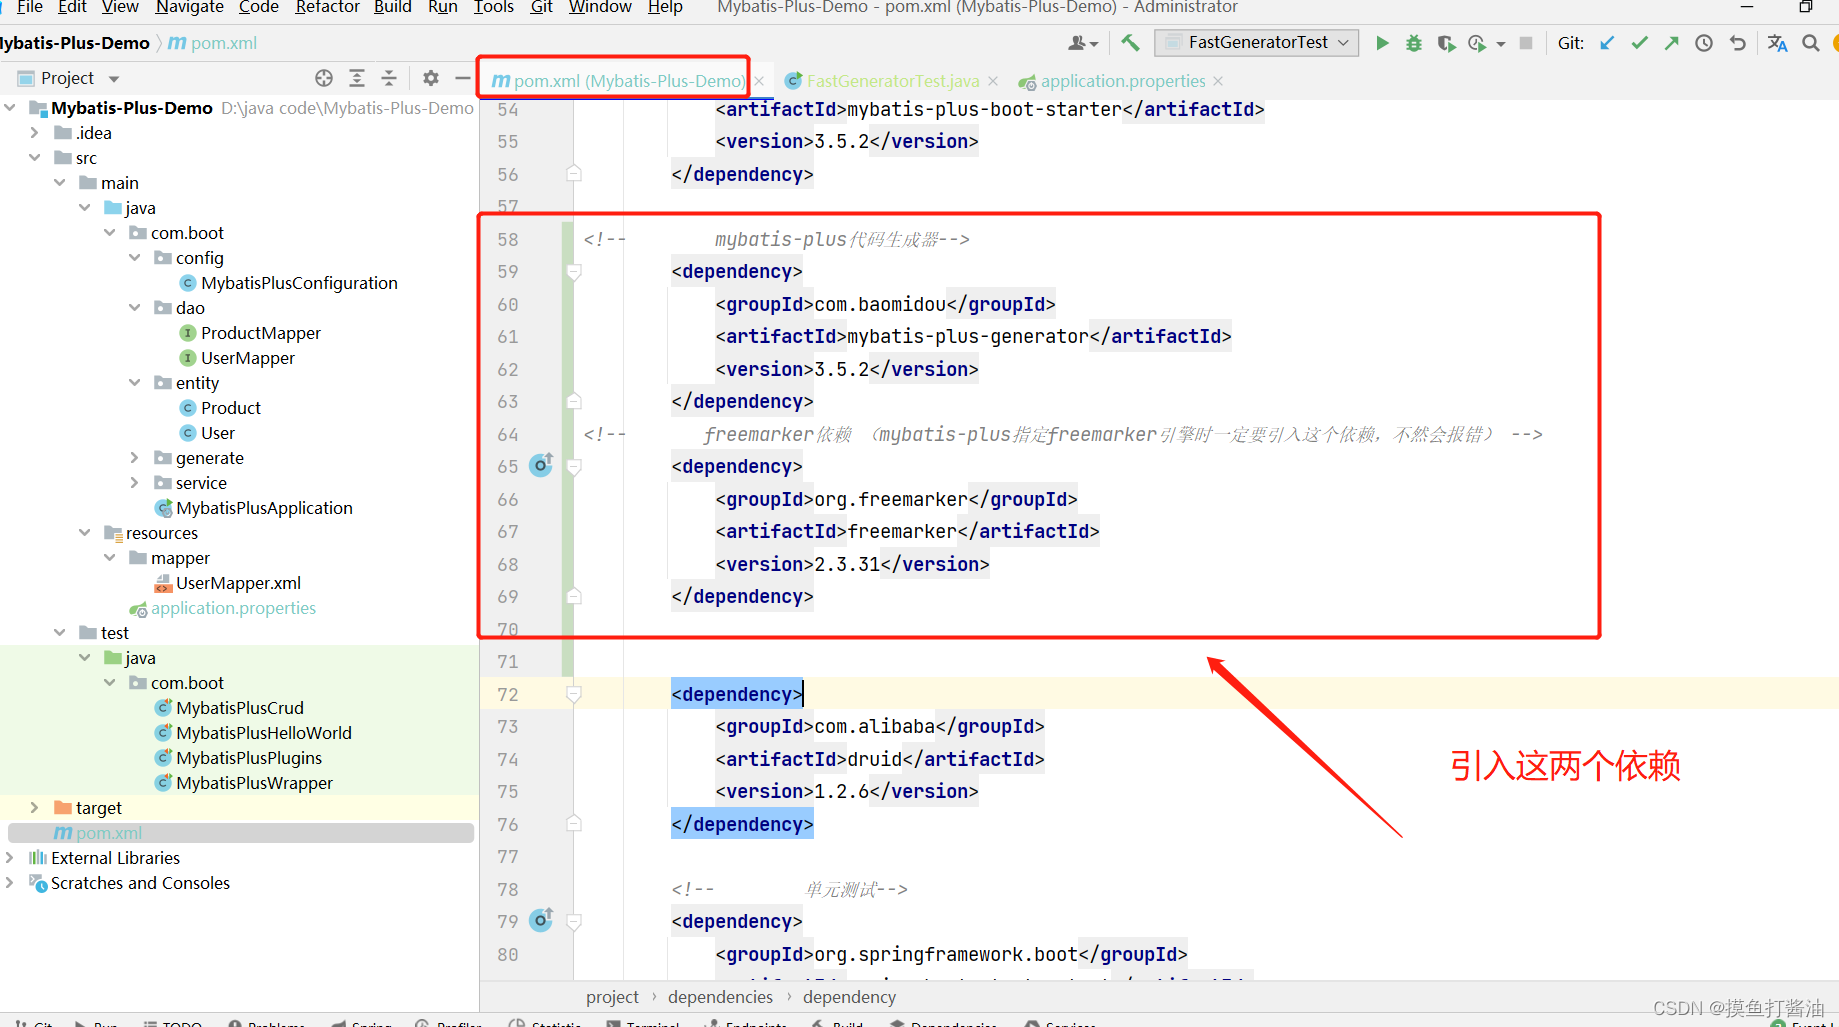This screenshot has width=1839, height=1027.
Task: Switch to FastGeneratorTest.java tab
Action: (892, 81)
